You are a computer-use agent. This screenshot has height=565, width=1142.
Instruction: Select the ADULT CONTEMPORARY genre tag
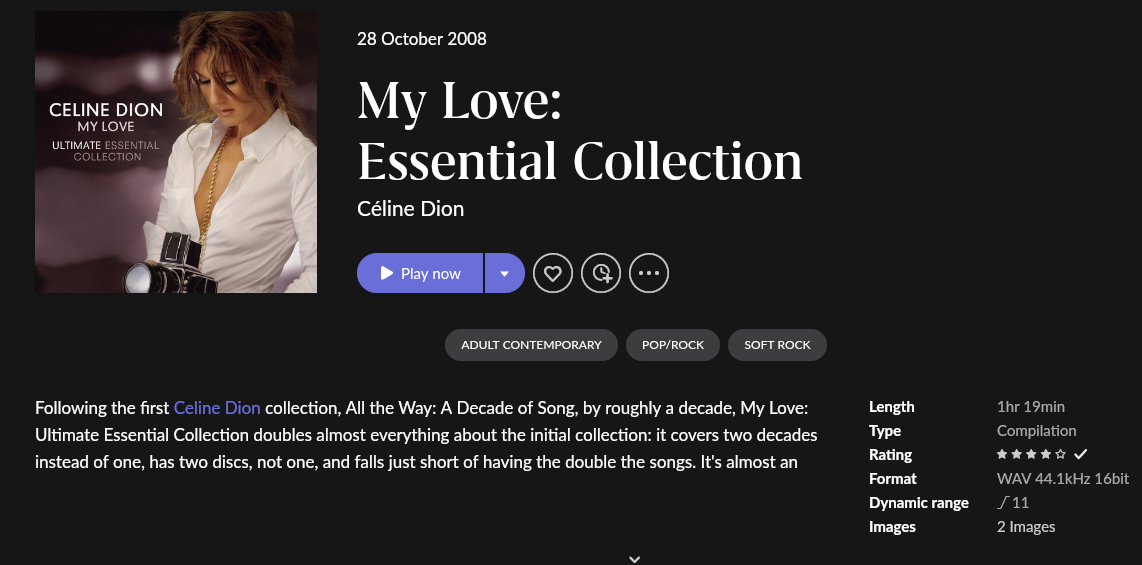pyautogui.click(x=531, y=345)
